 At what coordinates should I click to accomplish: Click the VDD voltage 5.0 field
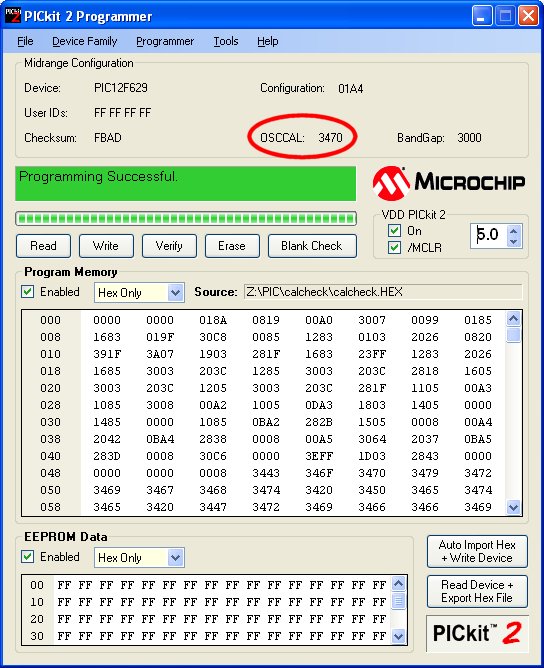click(489, 235)
